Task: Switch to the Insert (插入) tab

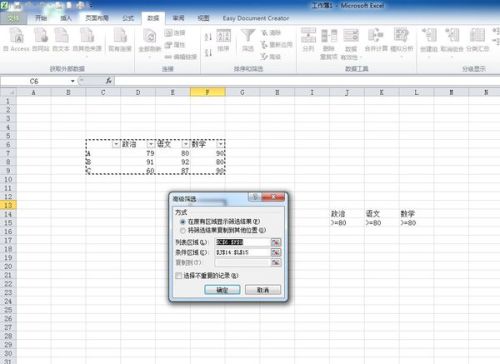Action: click(x=66, y=18)
